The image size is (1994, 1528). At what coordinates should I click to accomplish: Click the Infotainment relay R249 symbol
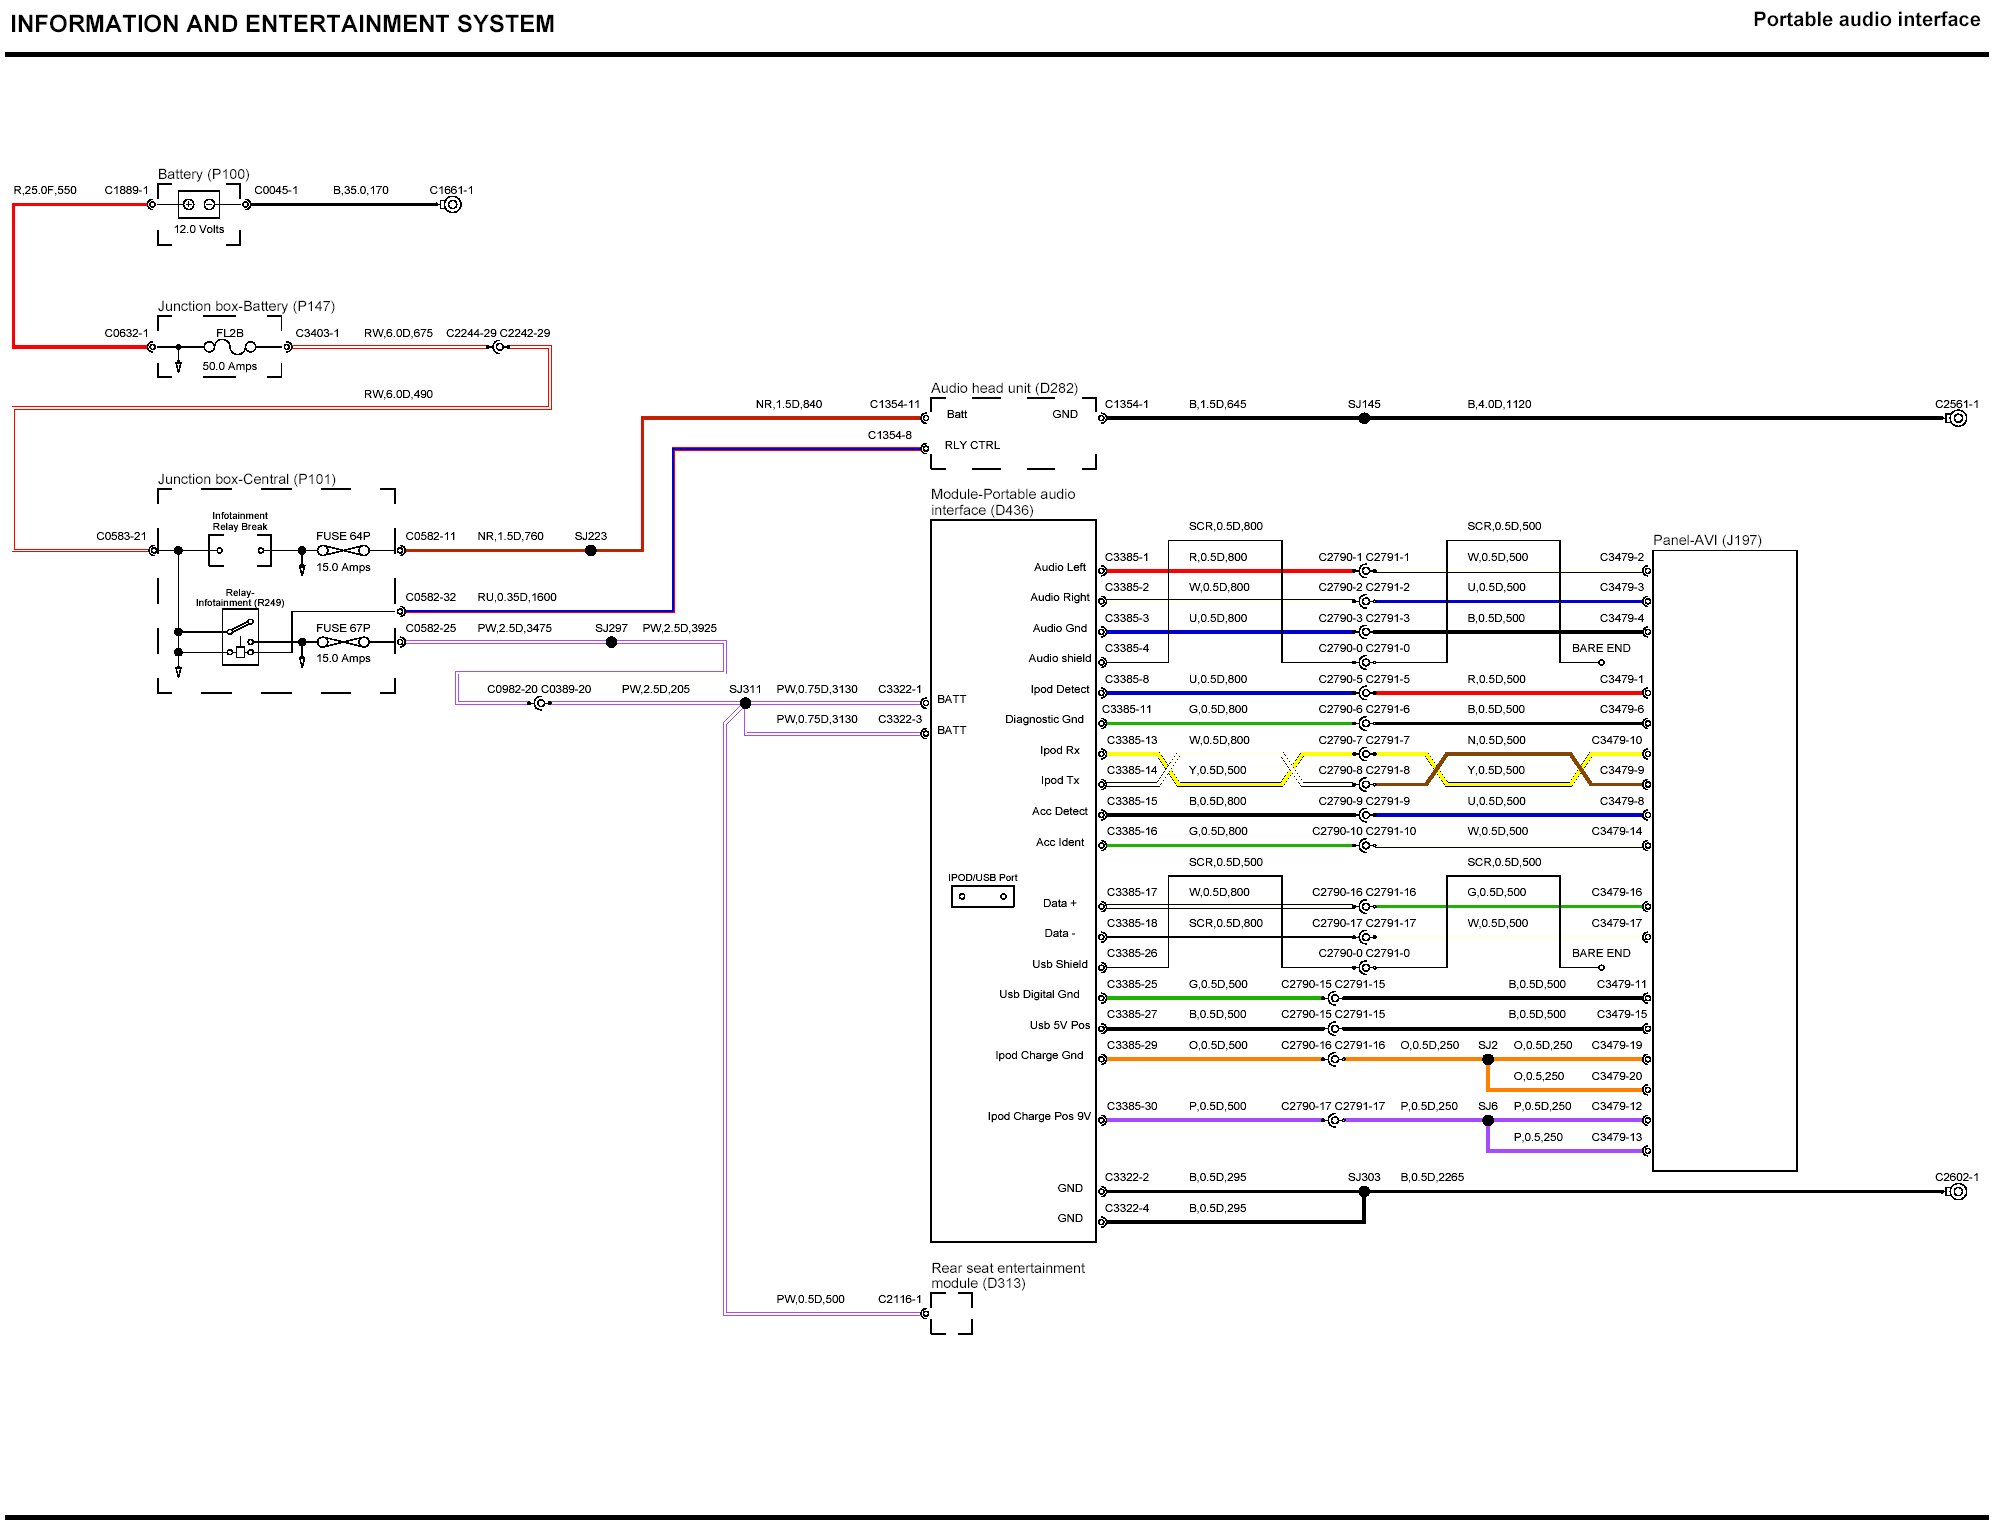(240, 638)
